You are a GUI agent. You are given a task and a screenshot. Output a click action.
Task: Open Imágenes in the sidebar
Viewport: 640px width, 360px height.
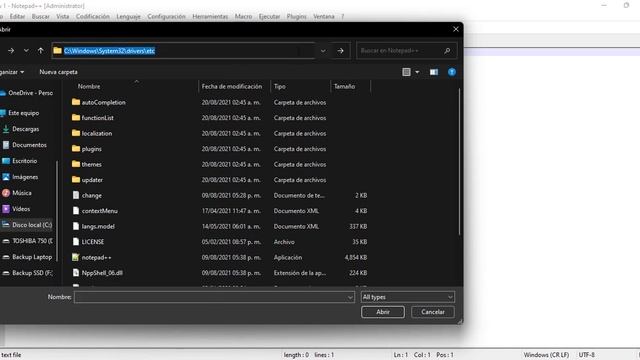[24, 177]
